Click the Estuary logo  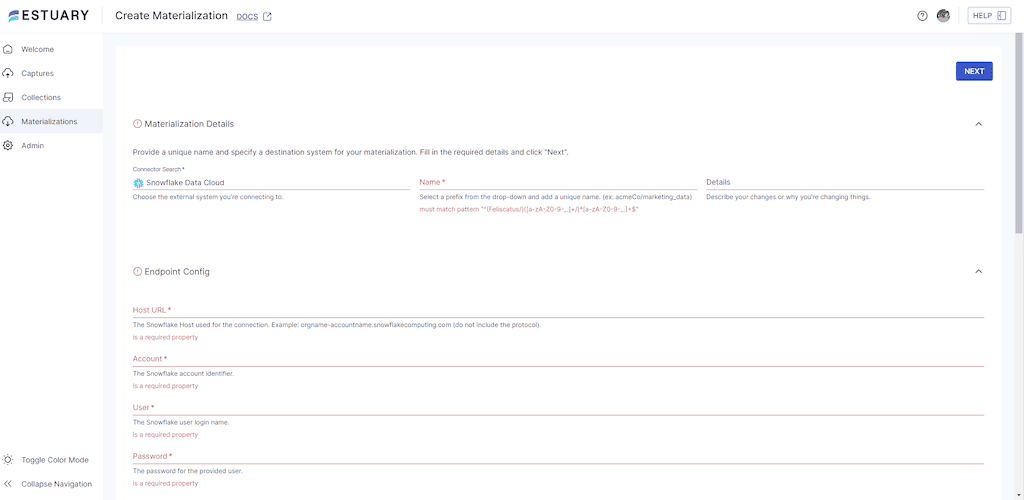[x=48, y=16]
